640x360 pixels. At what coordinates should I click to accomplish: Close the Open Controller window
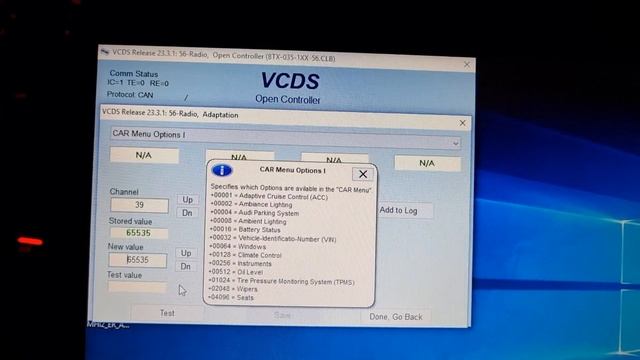pos(467,64)
